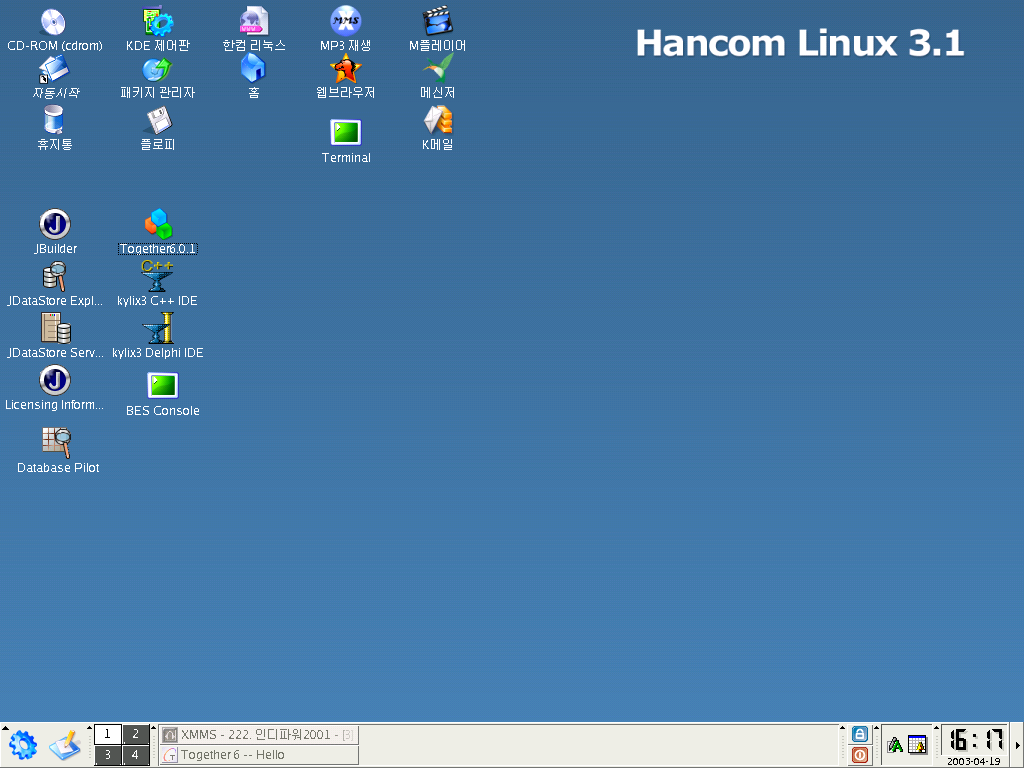Image resolution: width=1024 pixels, height=768 pixels.
Task: Click the panel hide arrow at right edge
Action: coord(1018,745)
